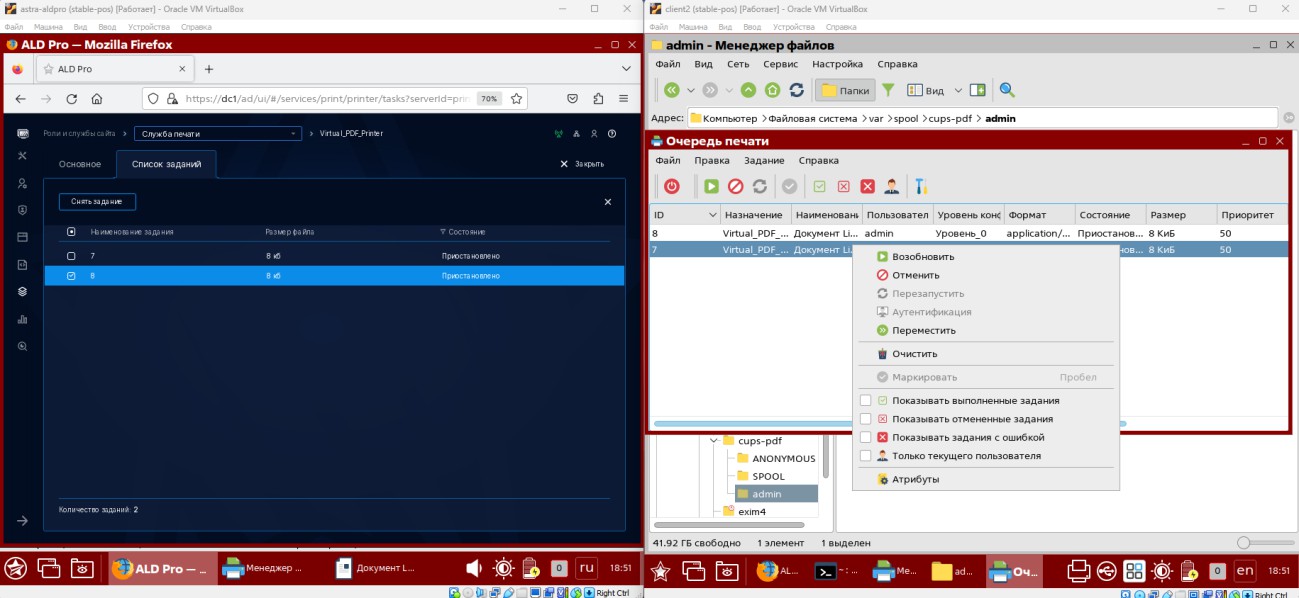Open the ID column sort dropdown arrow

click(712, 215)
